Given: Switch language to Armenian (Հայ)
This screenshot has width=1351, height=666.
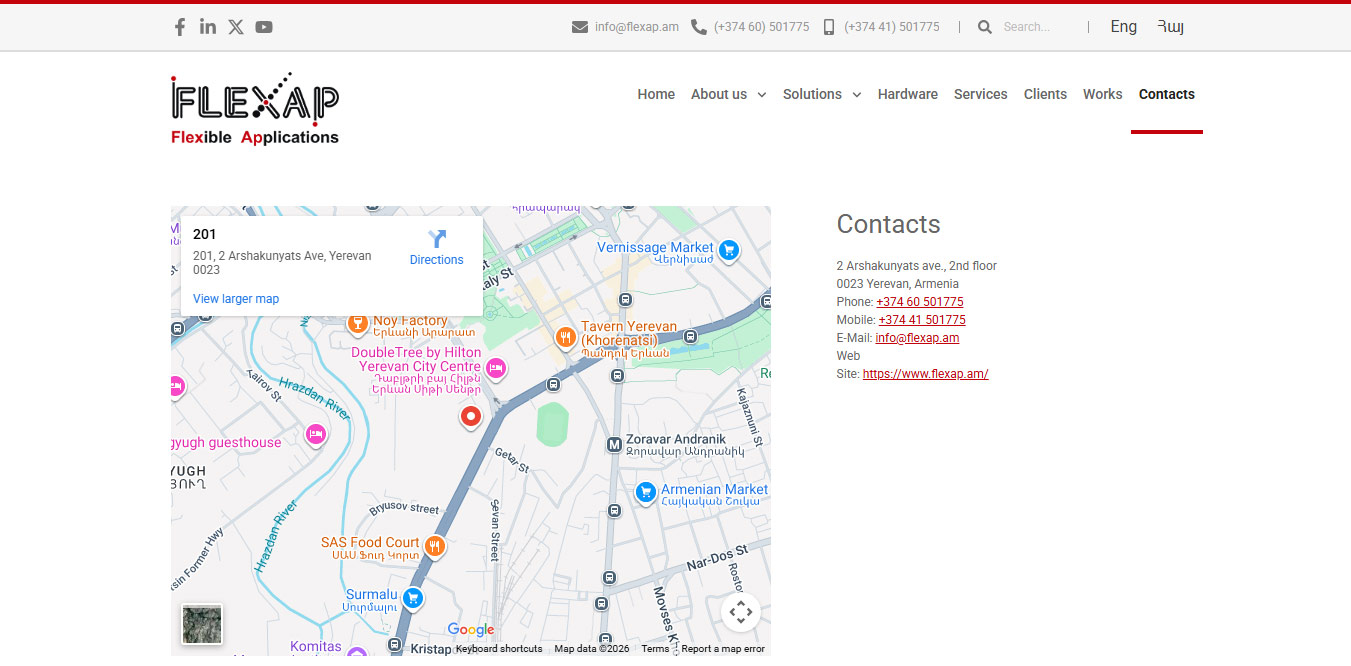Looking at the screenshot, I should (x=1170, y=27).
